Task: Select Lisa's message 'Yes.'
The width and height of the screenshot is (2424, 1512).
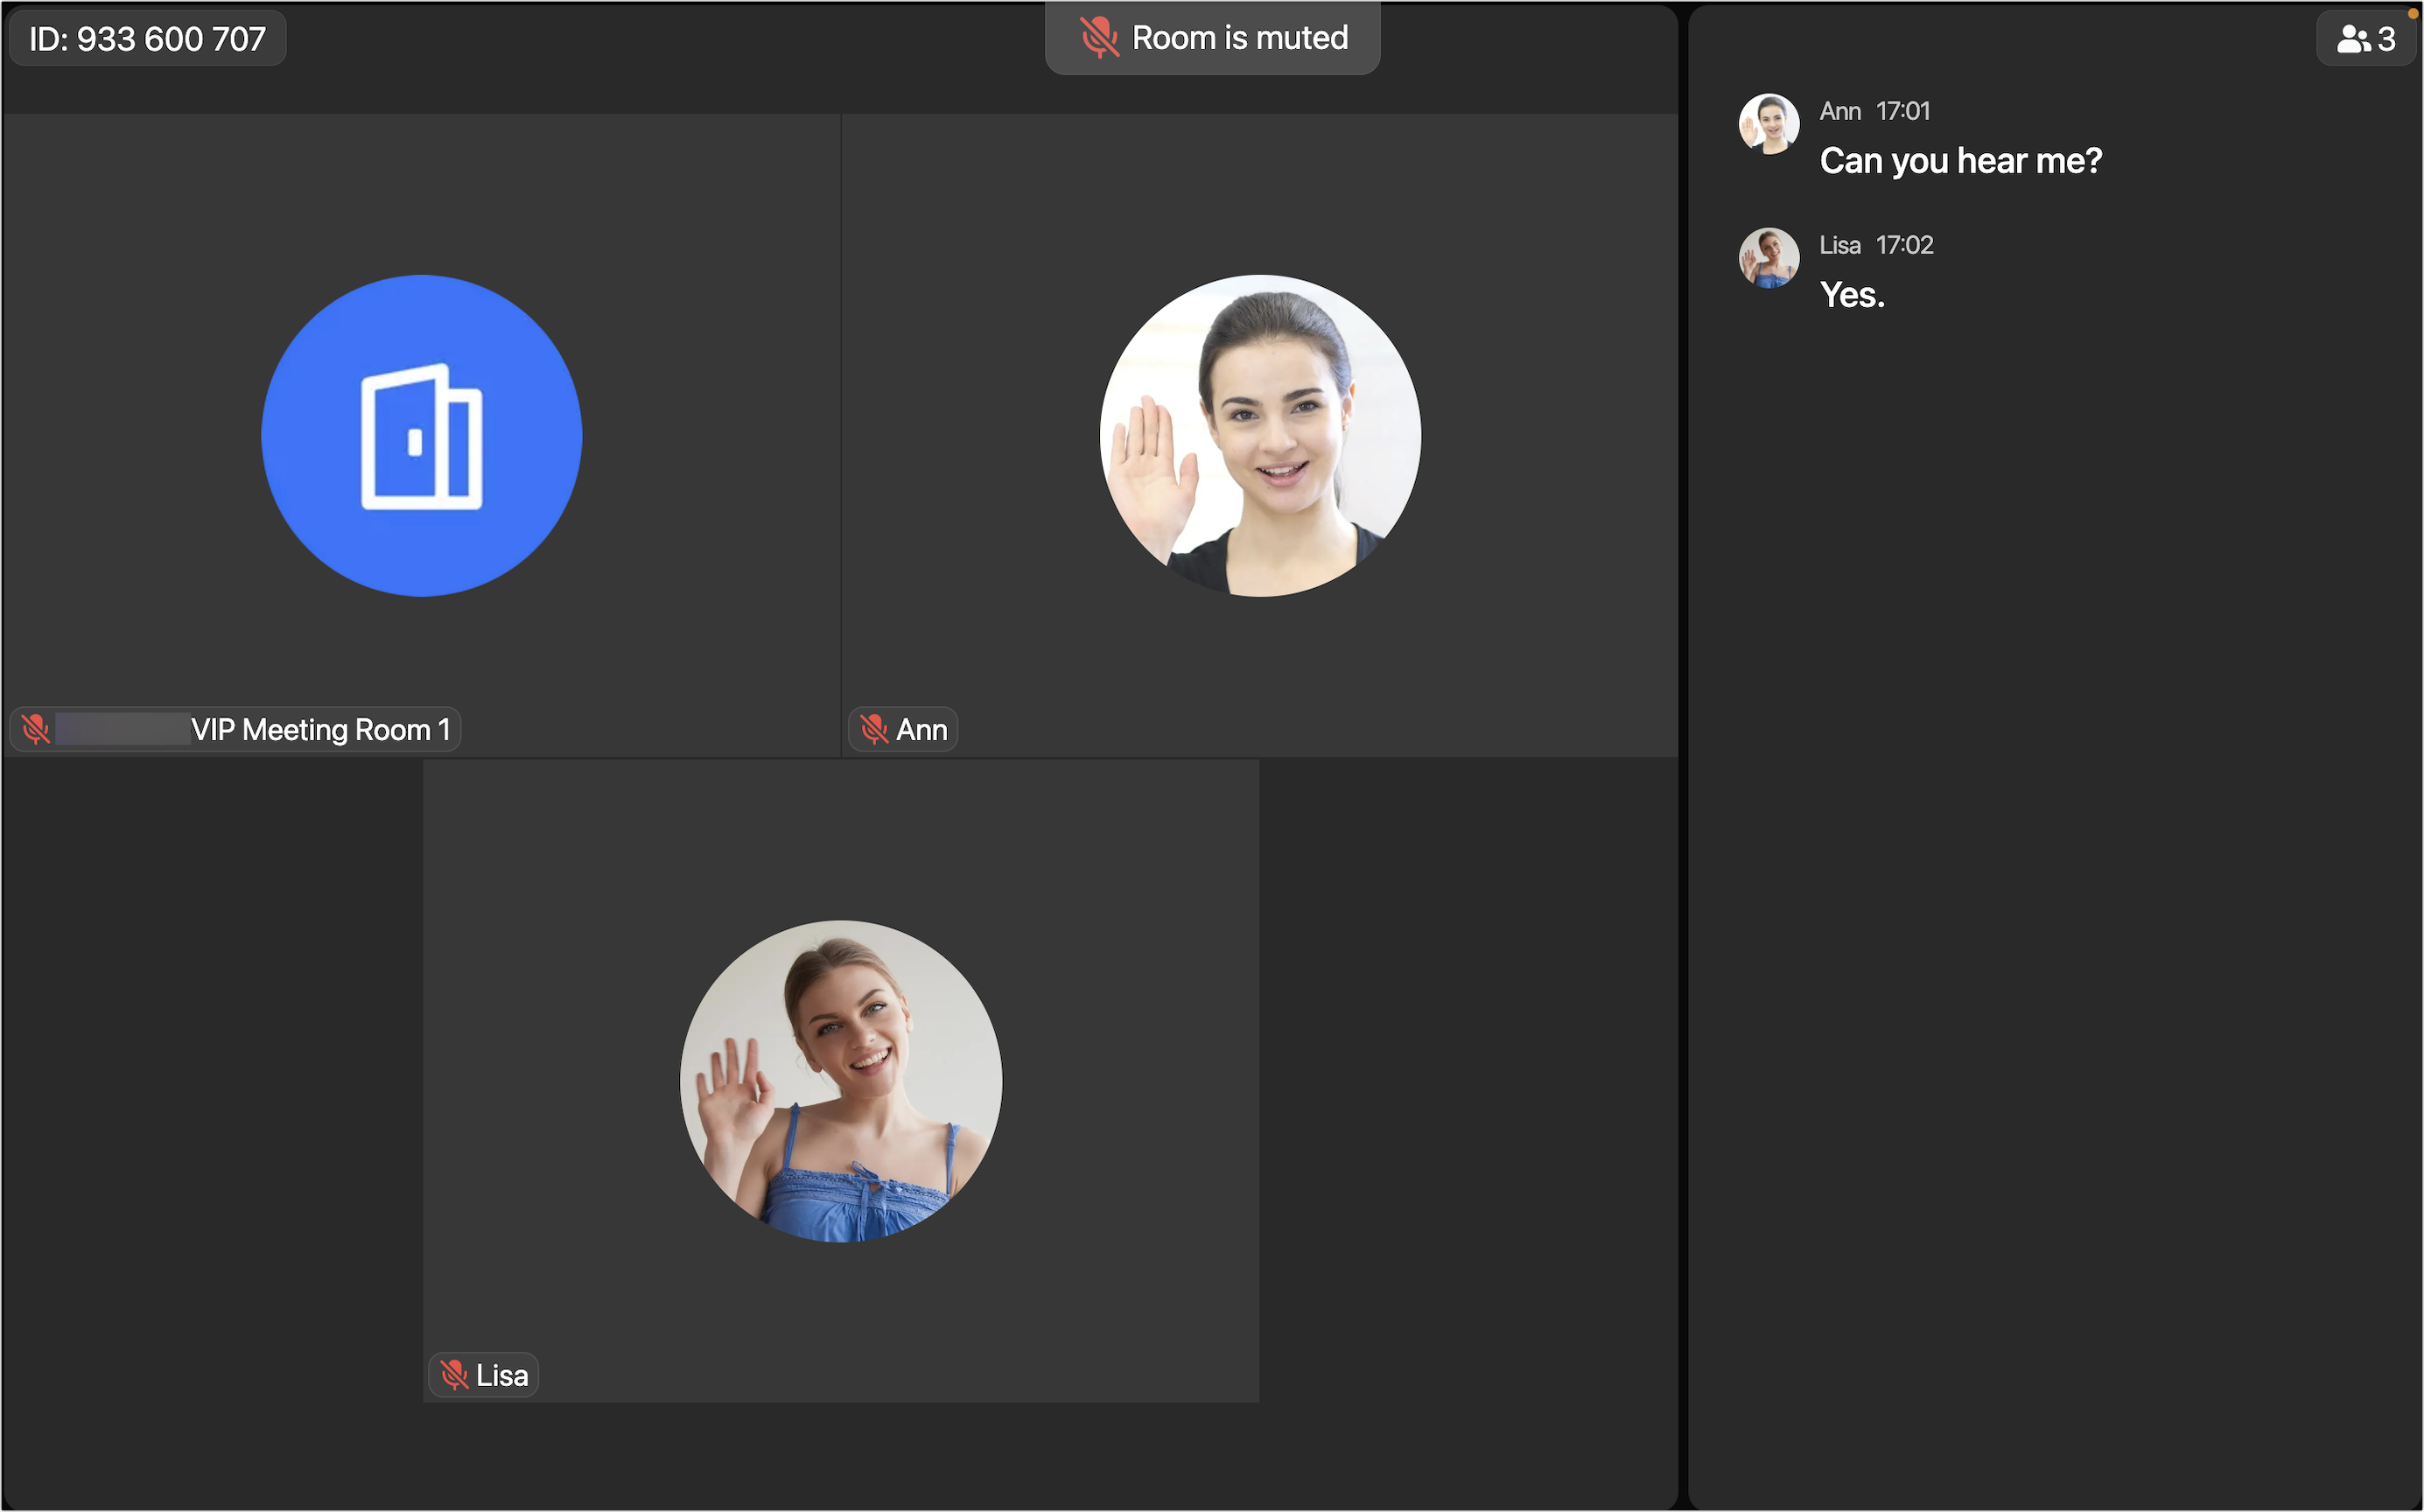Action: coord(1851,294)
